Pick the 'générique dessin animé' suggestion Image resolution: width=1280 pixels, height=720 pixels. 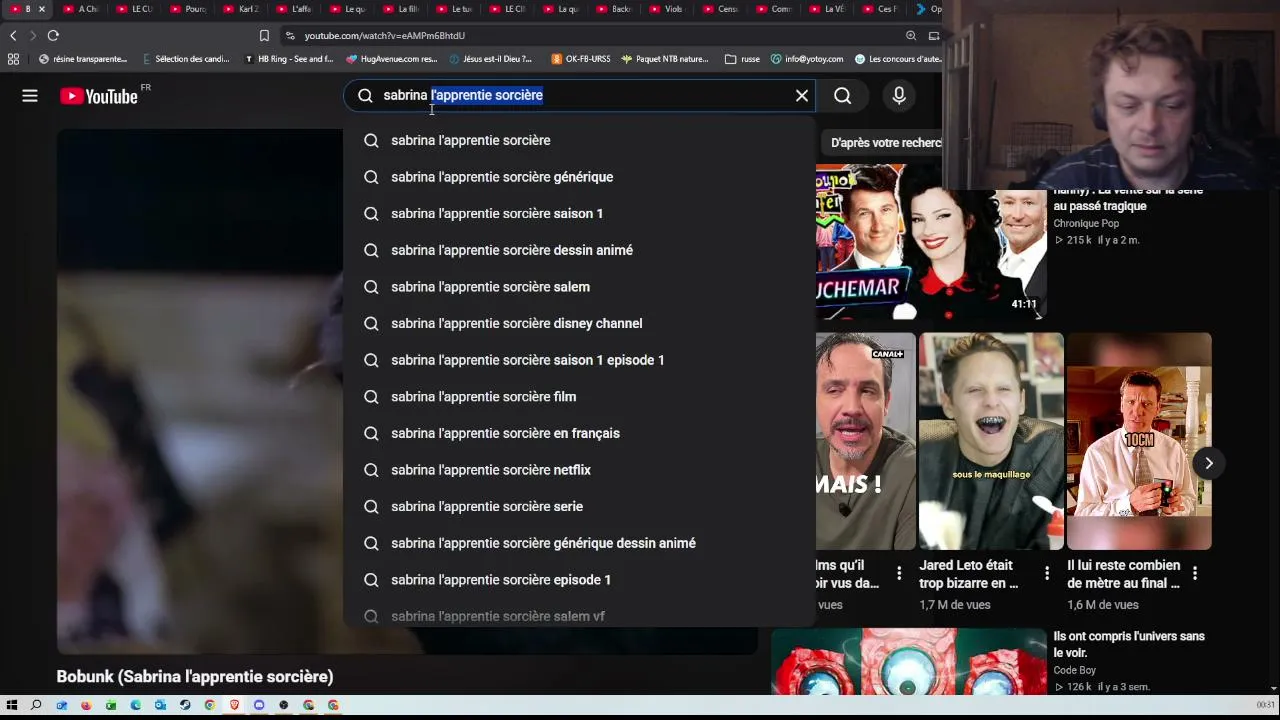(579, 543)
